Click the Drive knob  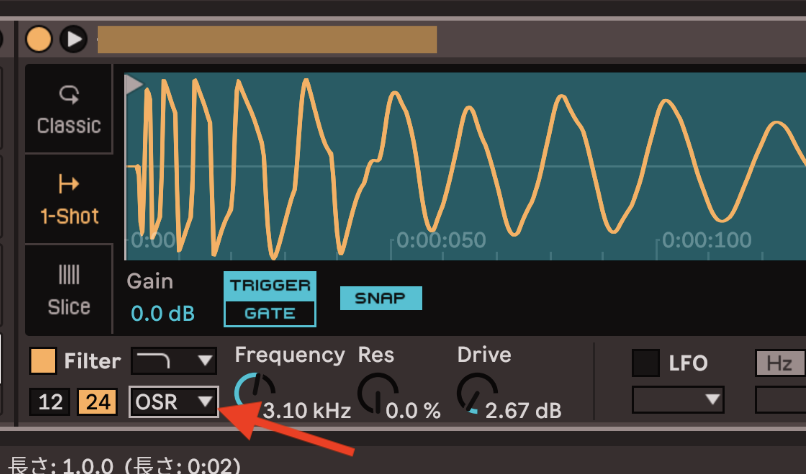(x=477, y=393)
